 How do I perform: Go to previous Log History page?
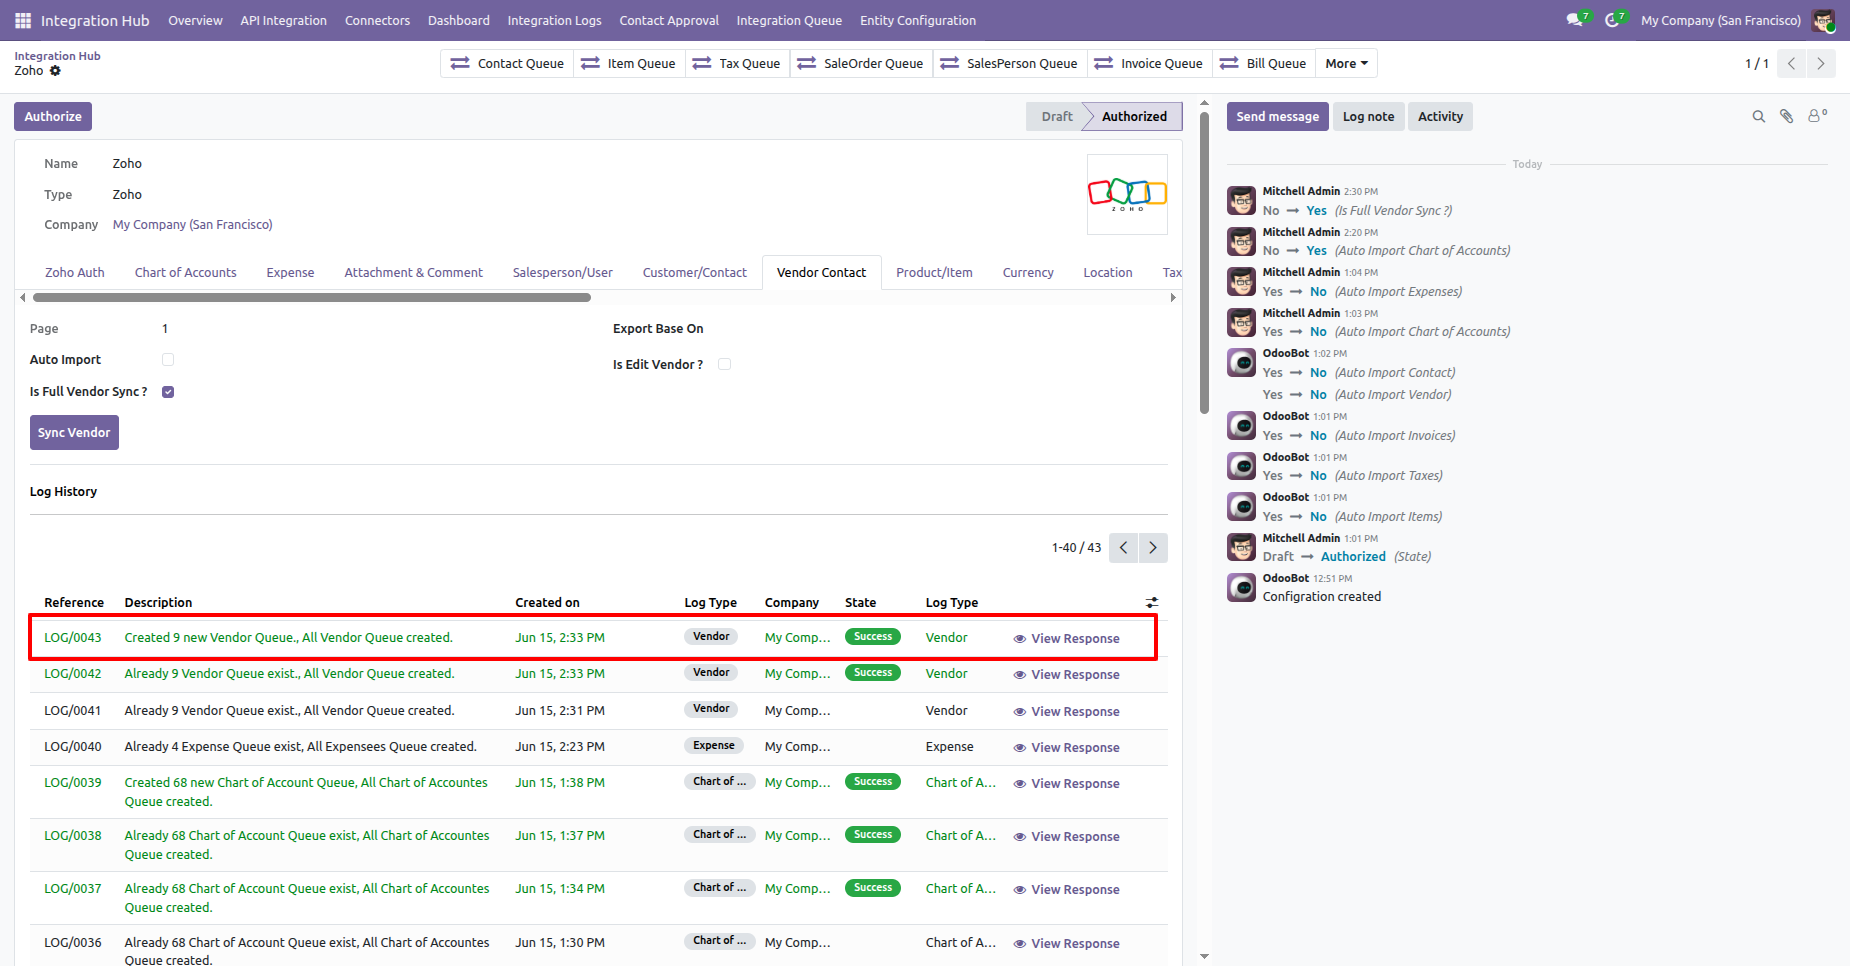pyautogui.click(x=1124, y=548)
